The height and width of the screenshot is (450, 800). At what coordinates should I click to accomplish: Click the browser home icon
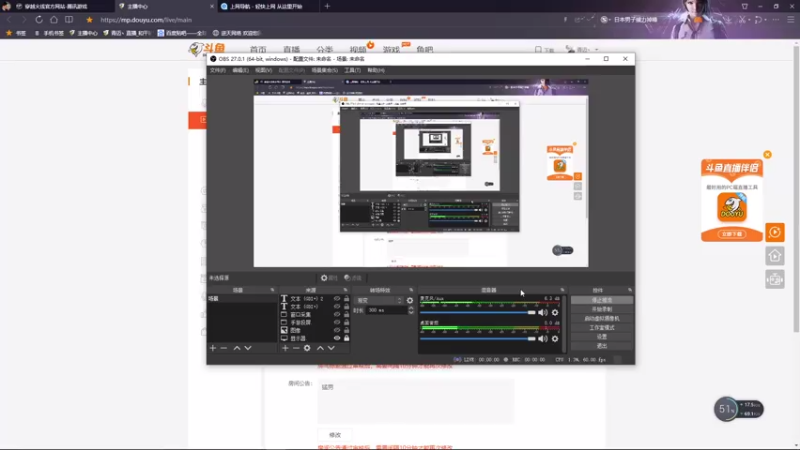click(x=54, y=19)
